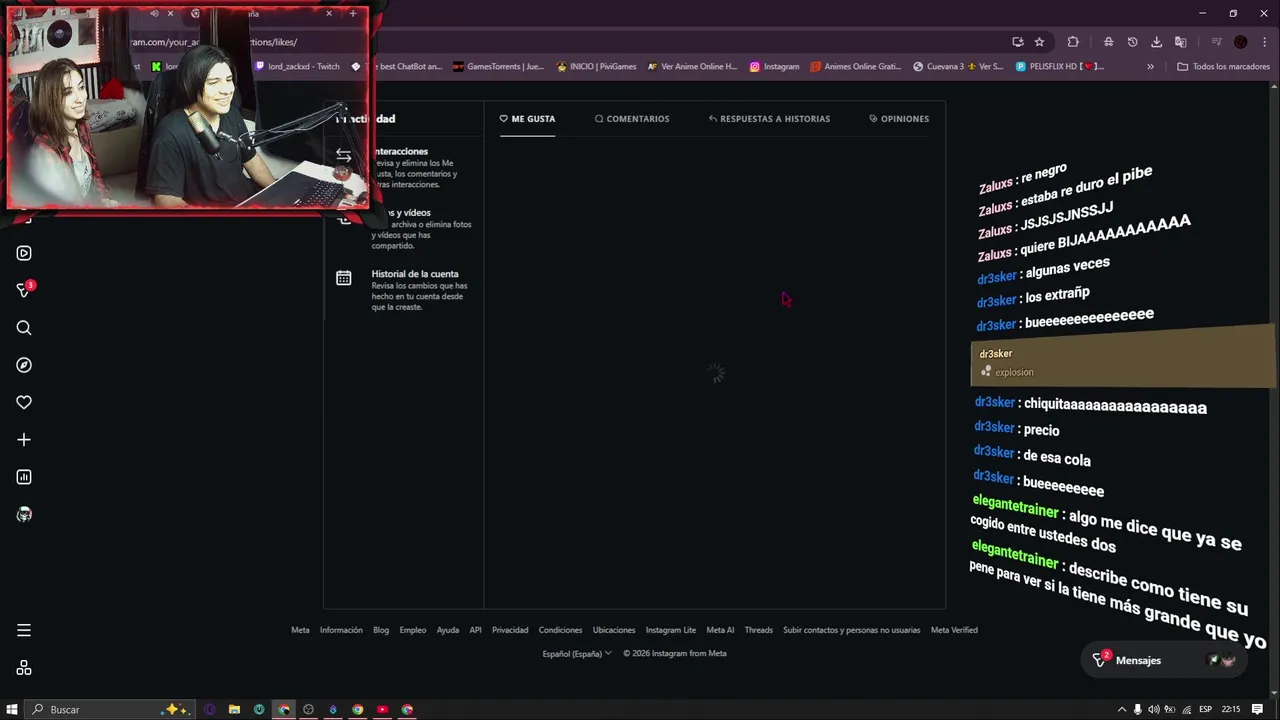Open the history extension icon in toolbar
1280x720 pixels.
1132,42
